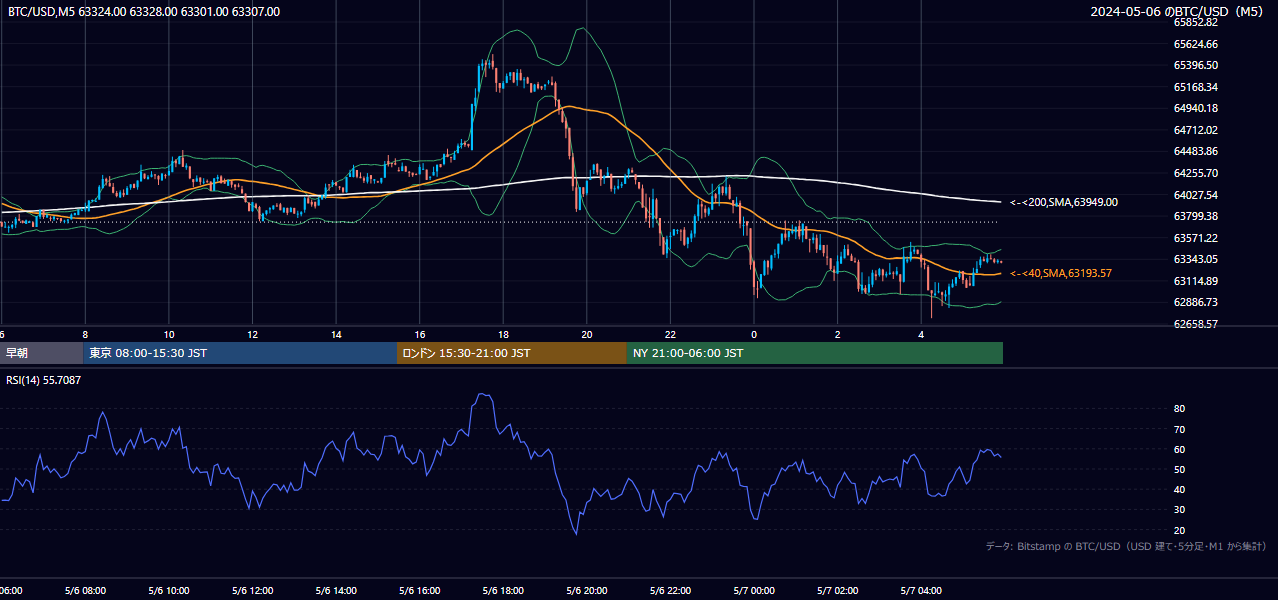The width and height of the screenshot is (1278, 600).
Task: Click the 2024-05-06 BTC/USD (M5) chart title
Action: point(1179,12)
